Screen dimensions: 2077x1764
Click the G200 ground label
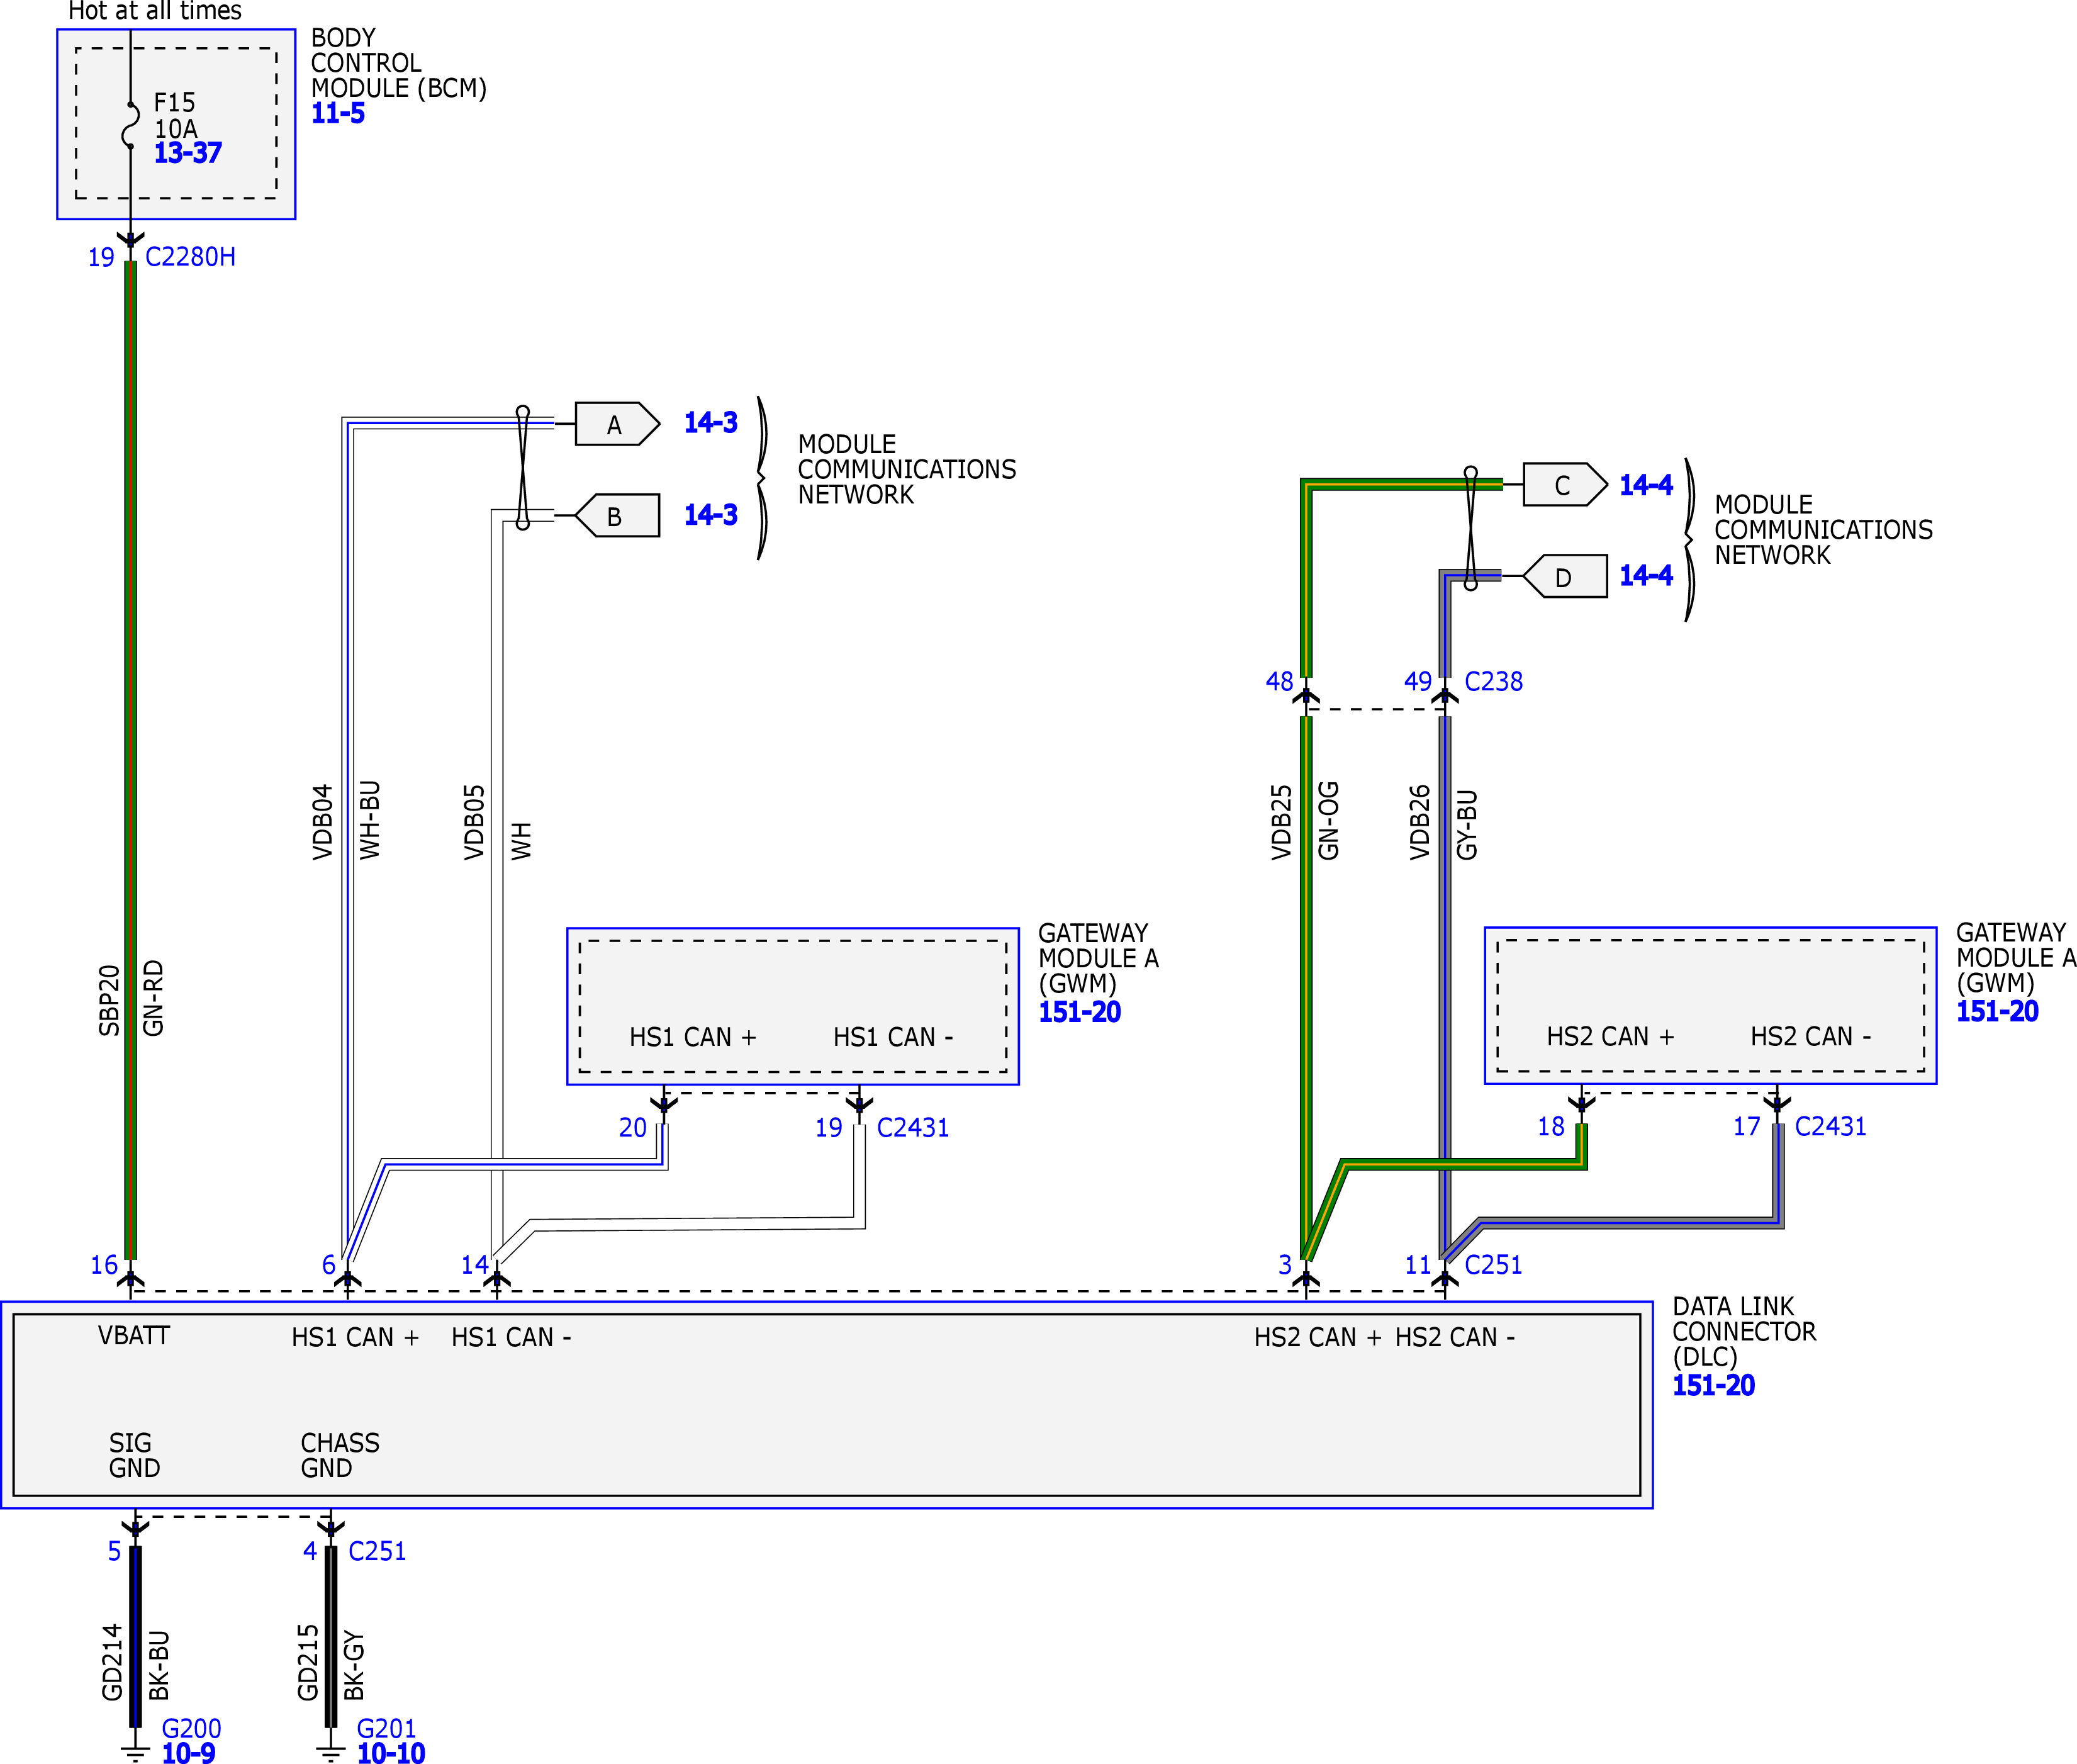point(191,1729)
